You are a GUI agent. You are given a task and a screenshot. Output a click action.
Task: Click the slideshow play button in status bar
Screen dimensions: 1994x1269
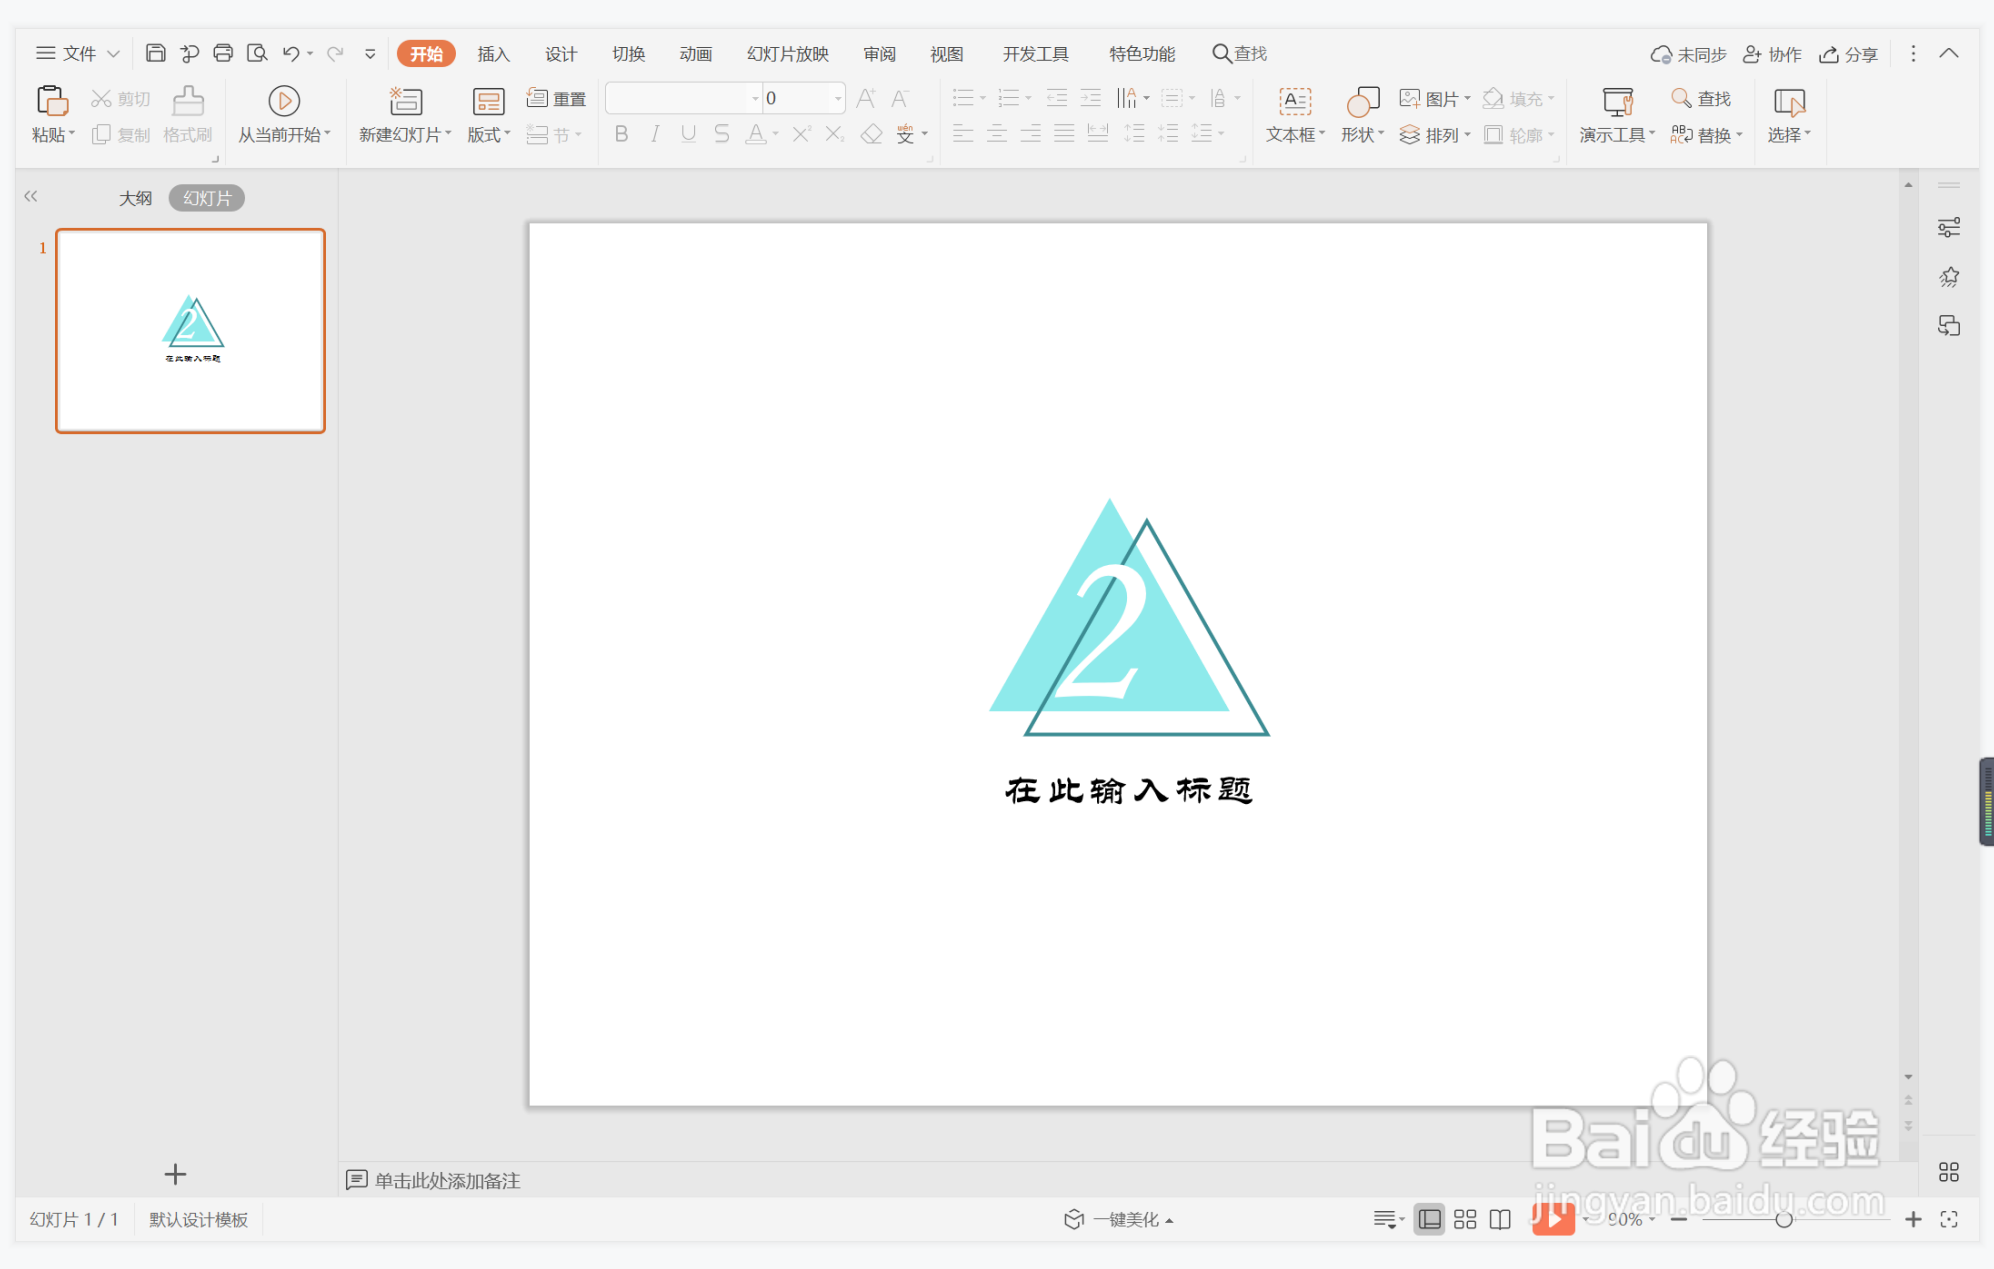point(1552,1218)
